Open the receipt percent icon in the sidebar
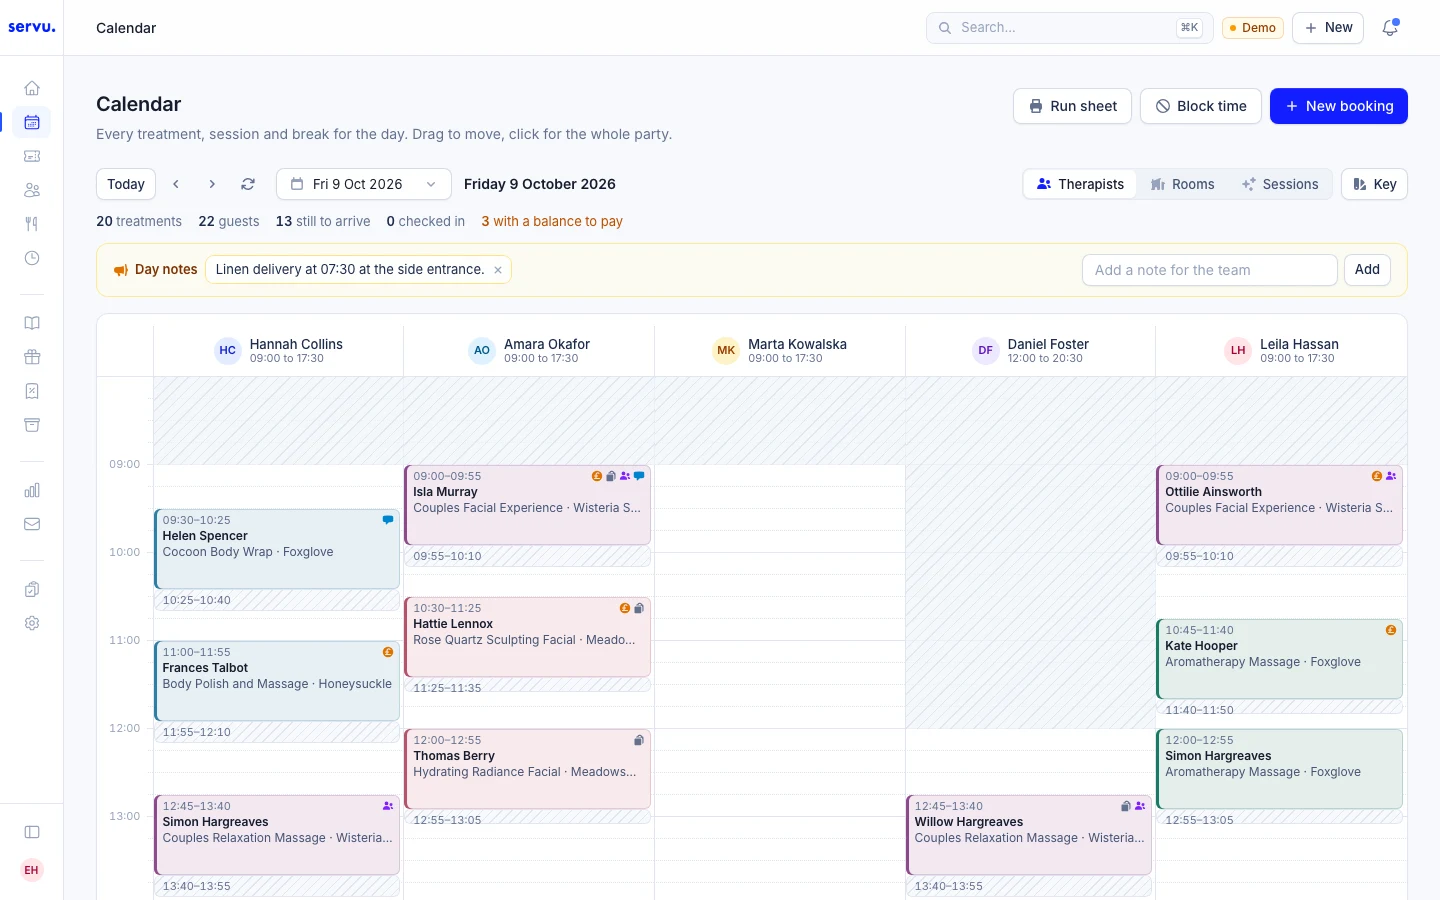The width and height of the screenshot is (1440, 900). (32, 391)
